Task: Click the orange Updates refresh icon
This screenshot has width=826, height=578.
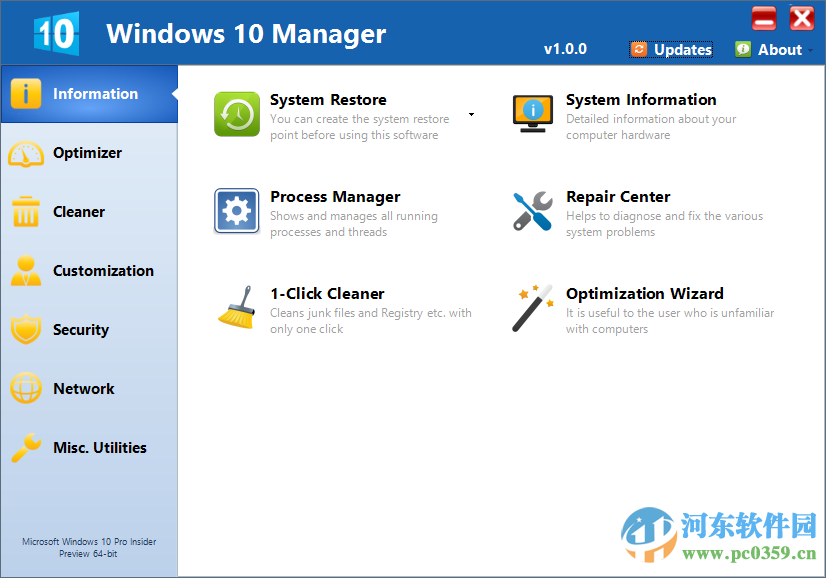Action: pyautogui.click(x=639, y=49)
